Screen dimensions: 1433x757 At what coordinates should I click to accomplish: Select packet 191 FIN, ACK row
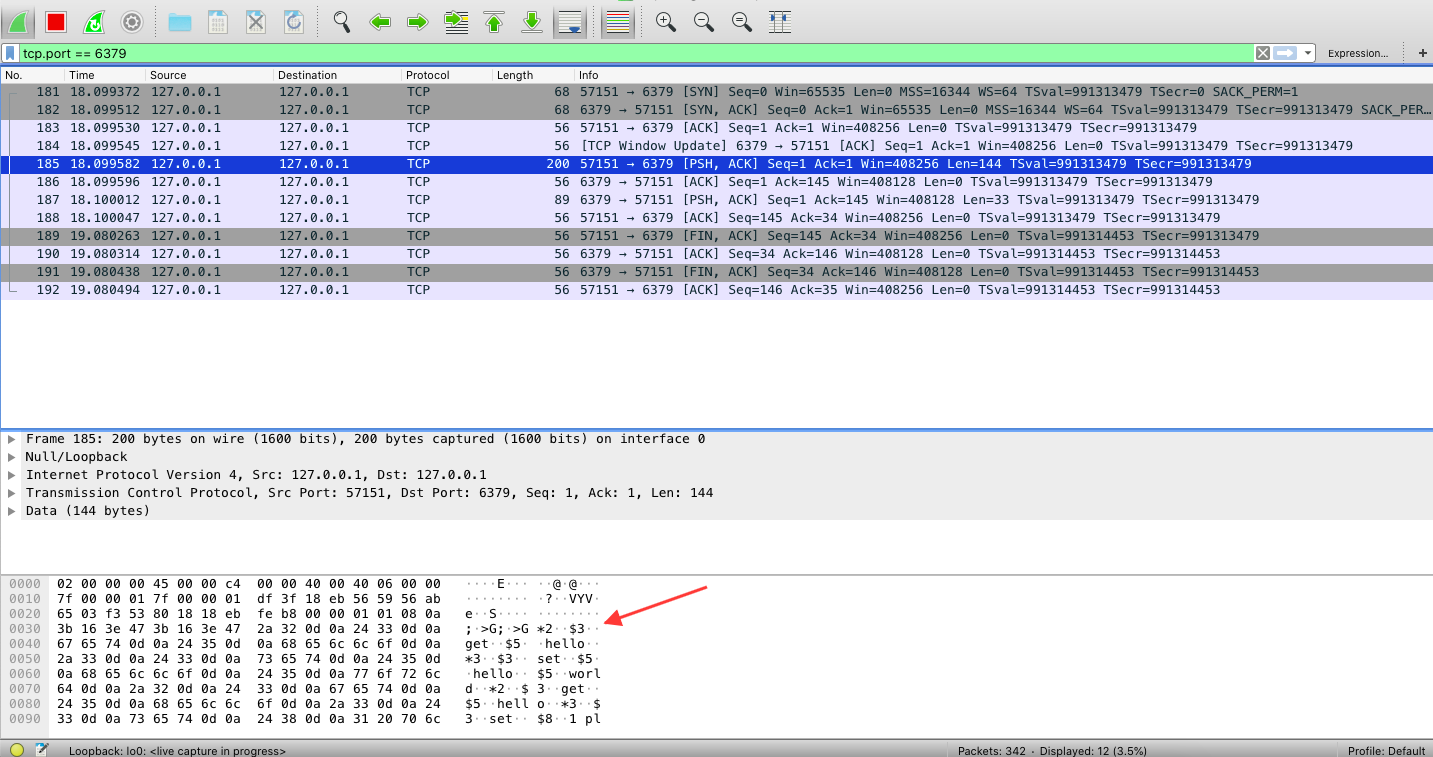[x=716, y=272]
